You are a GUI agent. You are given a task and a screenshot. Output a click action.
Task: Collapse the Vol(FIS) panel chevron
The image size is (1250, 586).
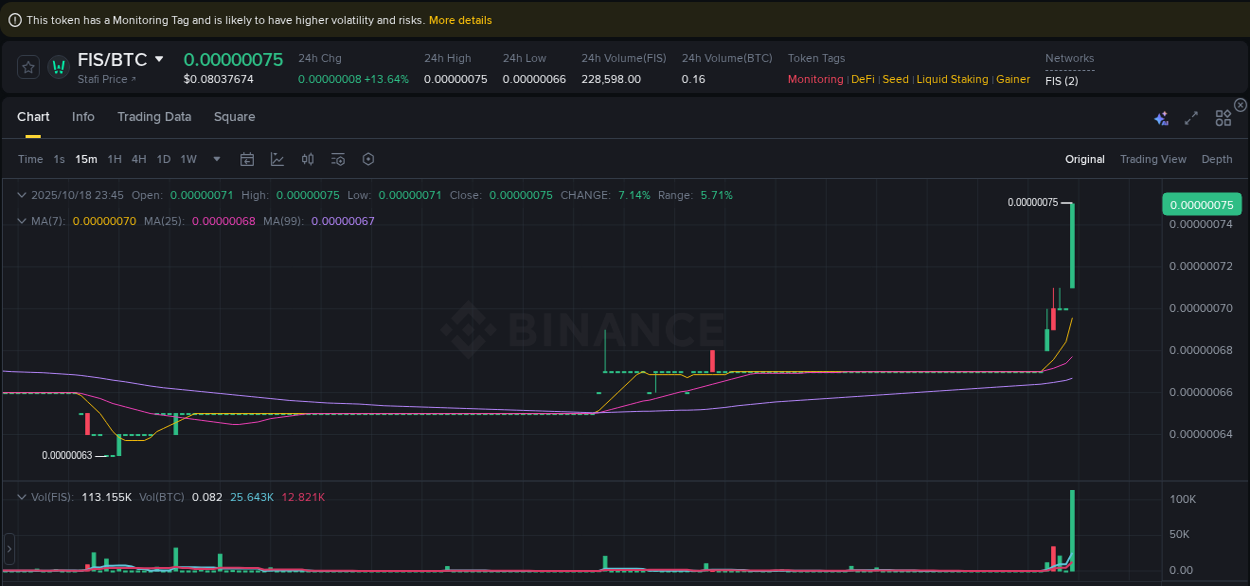click(x=22, y=497)
